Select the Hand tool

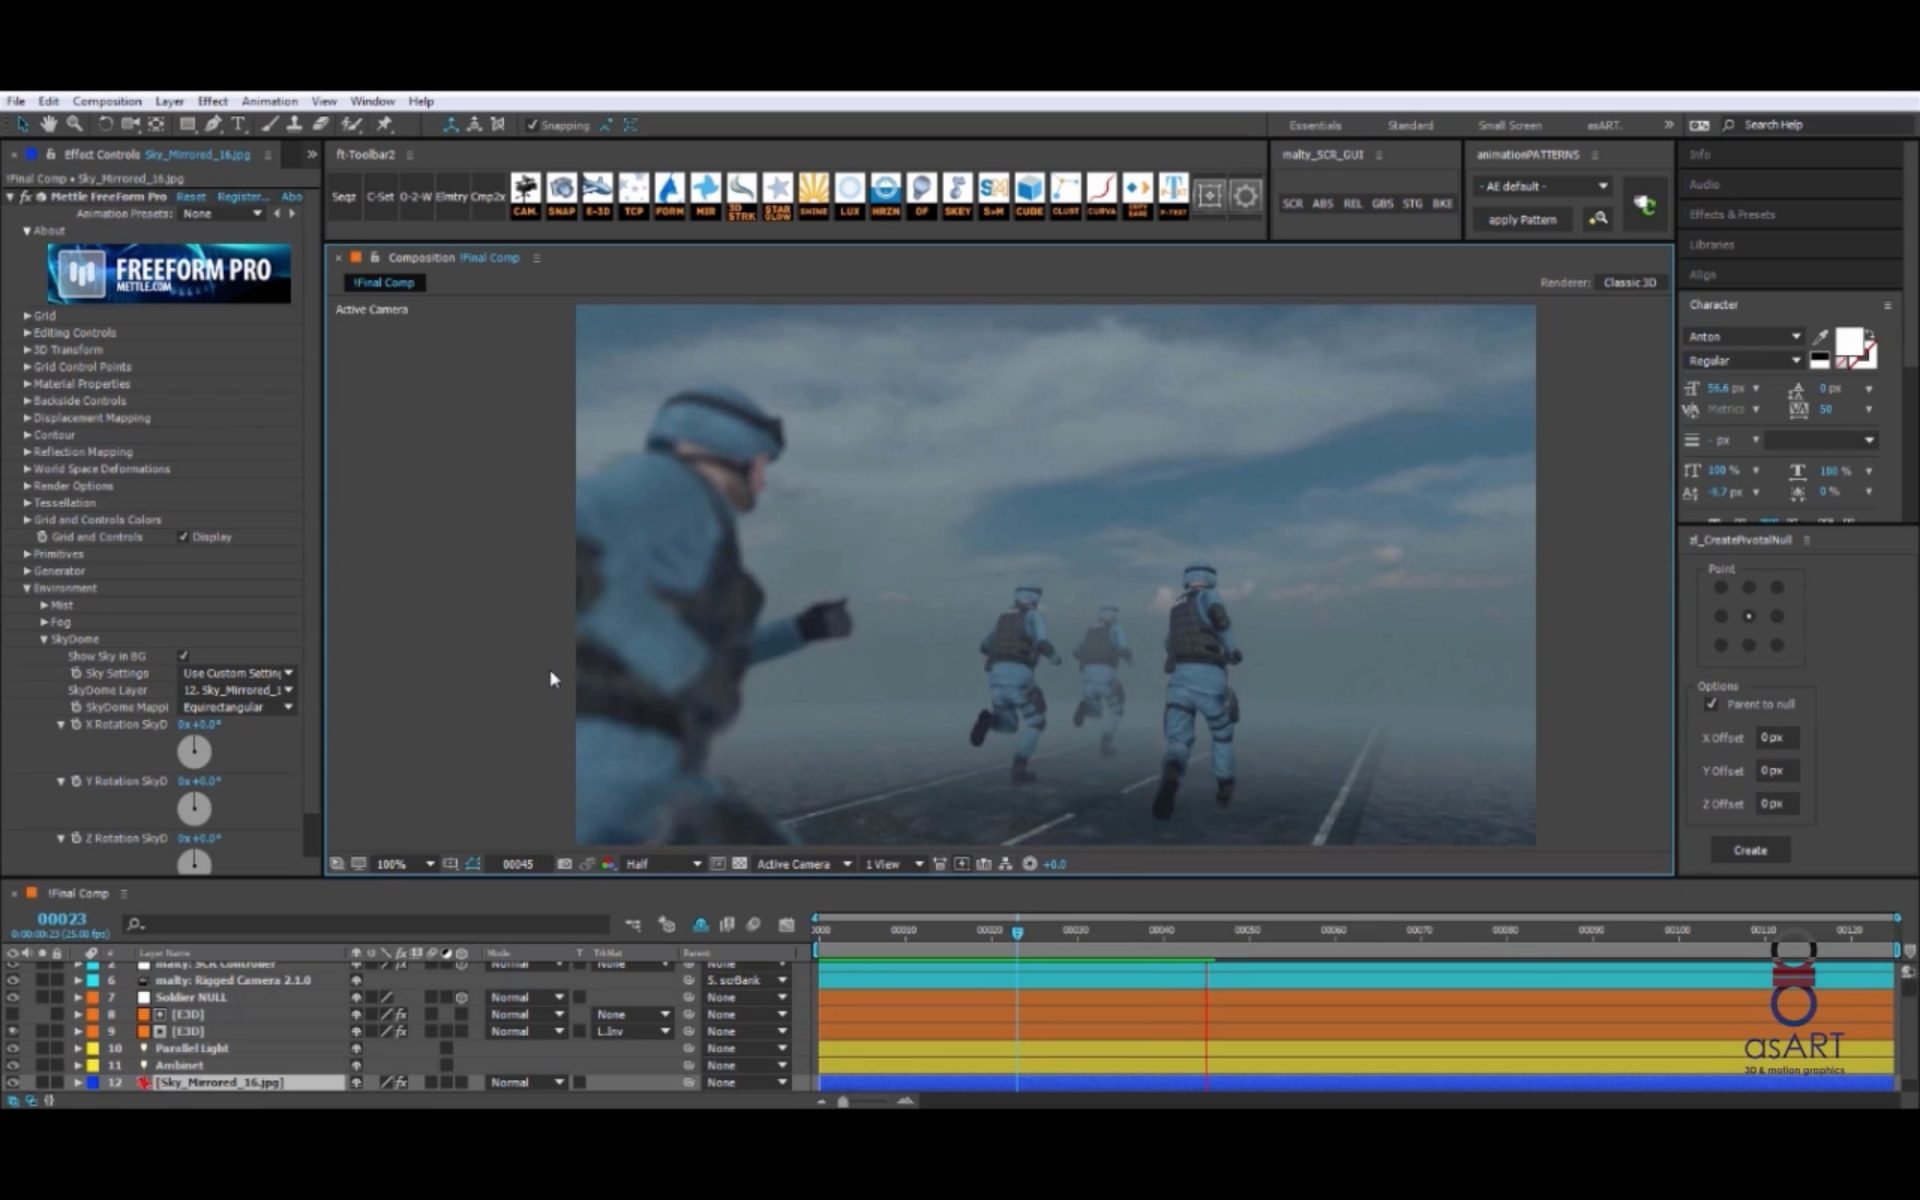(49, 124)
